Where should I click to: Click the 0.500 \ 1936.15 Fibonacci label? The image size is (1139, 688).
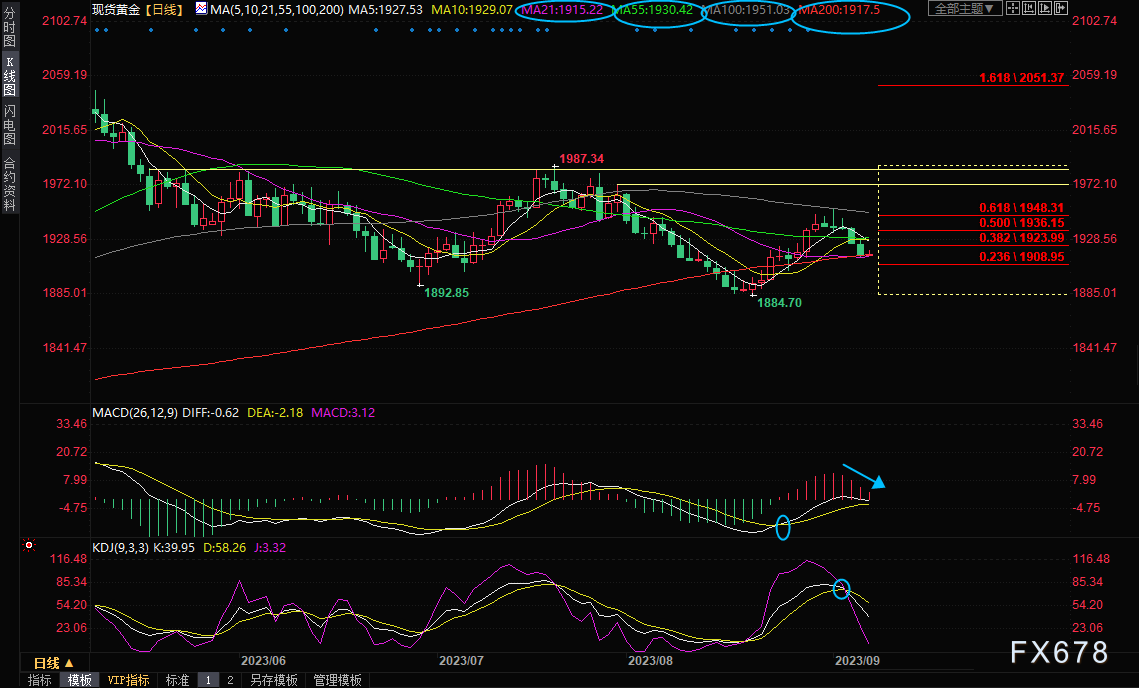[x=1021, y=223]
